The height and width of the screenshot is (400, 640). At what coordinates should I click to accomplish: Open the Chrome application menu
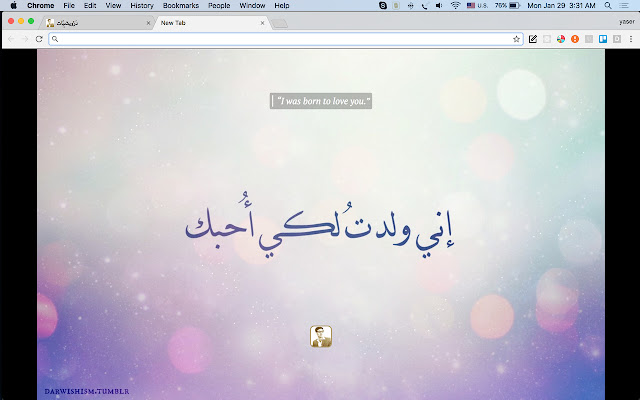coord(40,5)
